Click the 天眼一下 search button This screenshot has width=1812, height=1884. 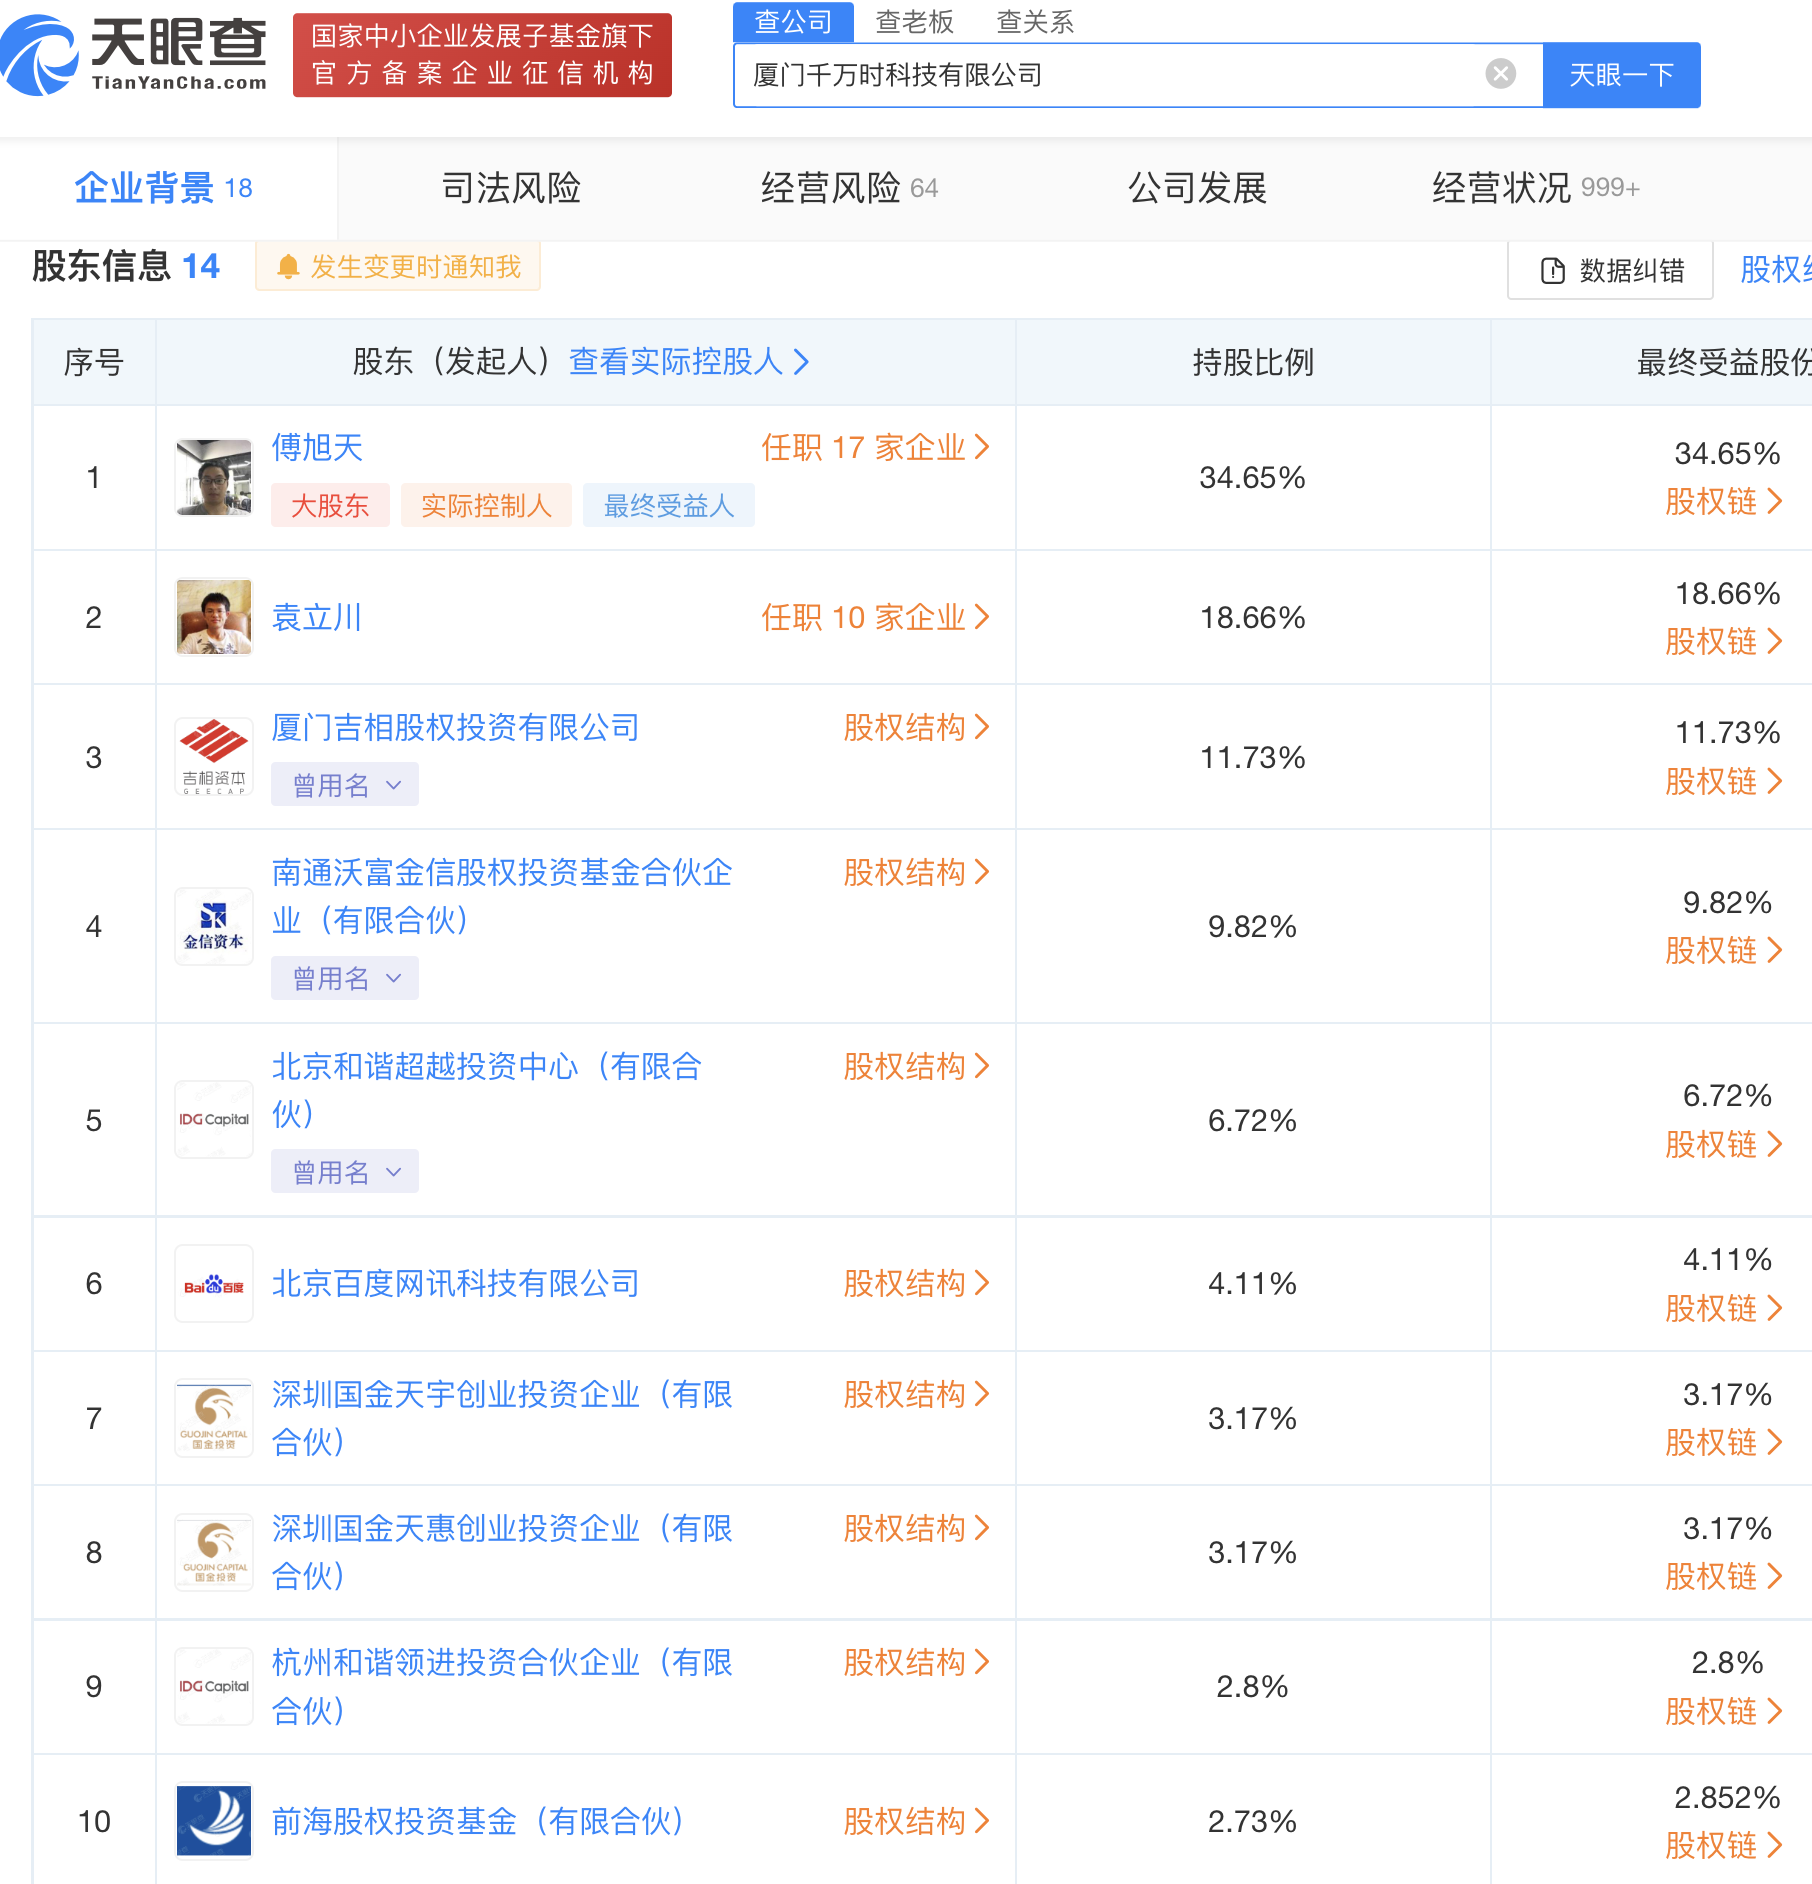tap(1621, 75)
